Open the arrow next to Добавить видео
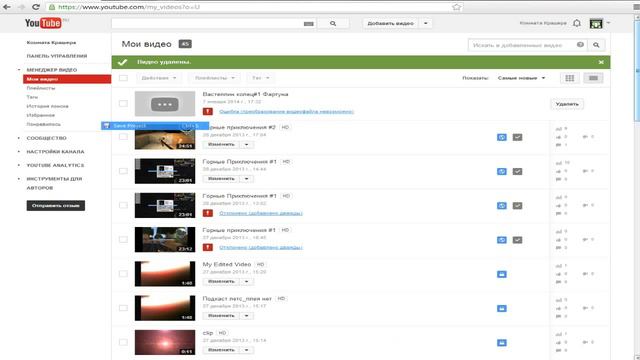This screenshot has width=640, height=360. point(426,24)
